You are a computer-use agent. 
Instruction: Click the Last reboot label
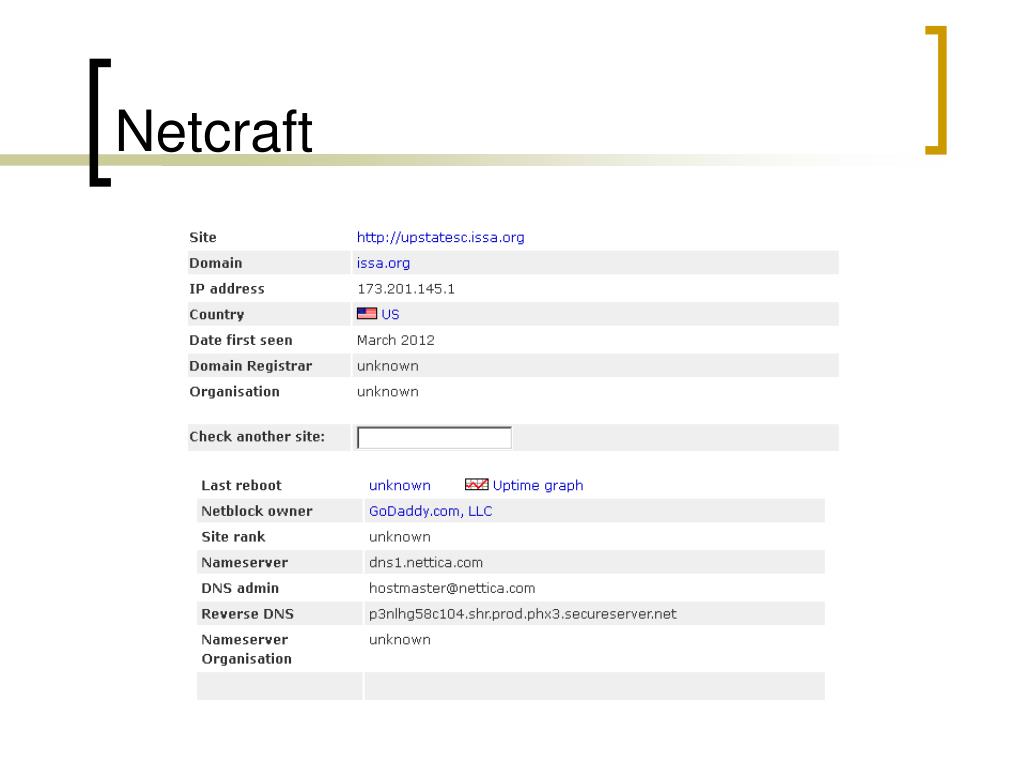pos(241,485)
